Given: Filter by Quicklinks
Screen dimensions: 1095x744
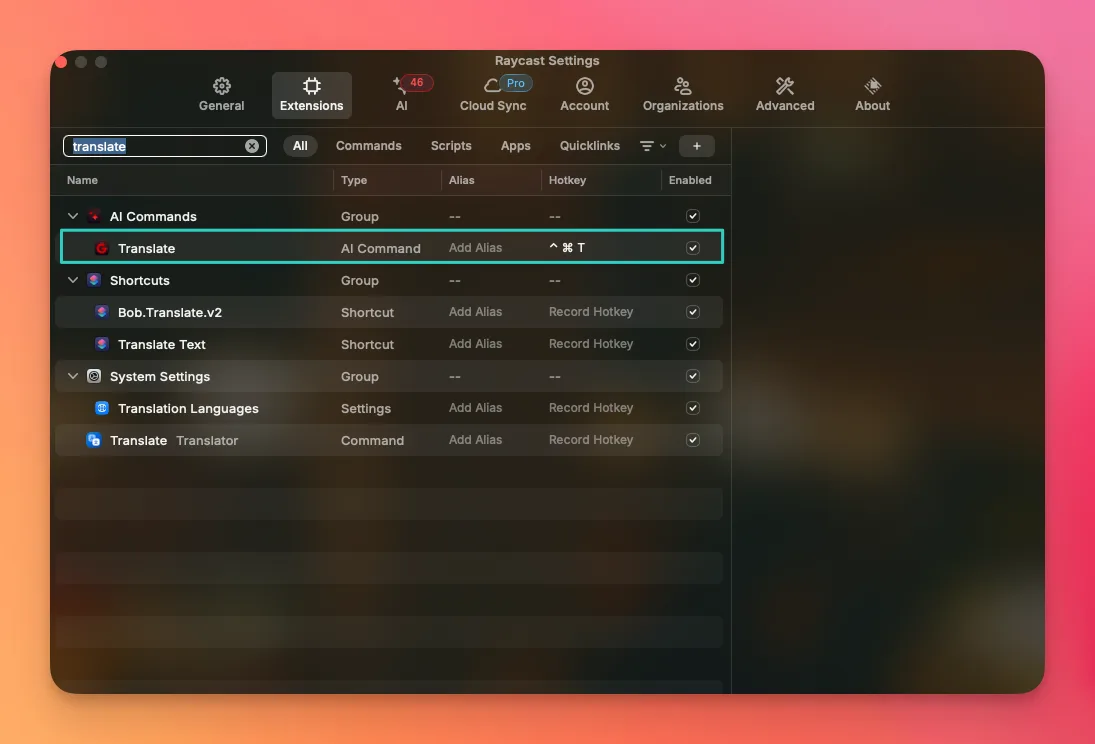Looking at the screenshot, I should [x=589, y=146].
